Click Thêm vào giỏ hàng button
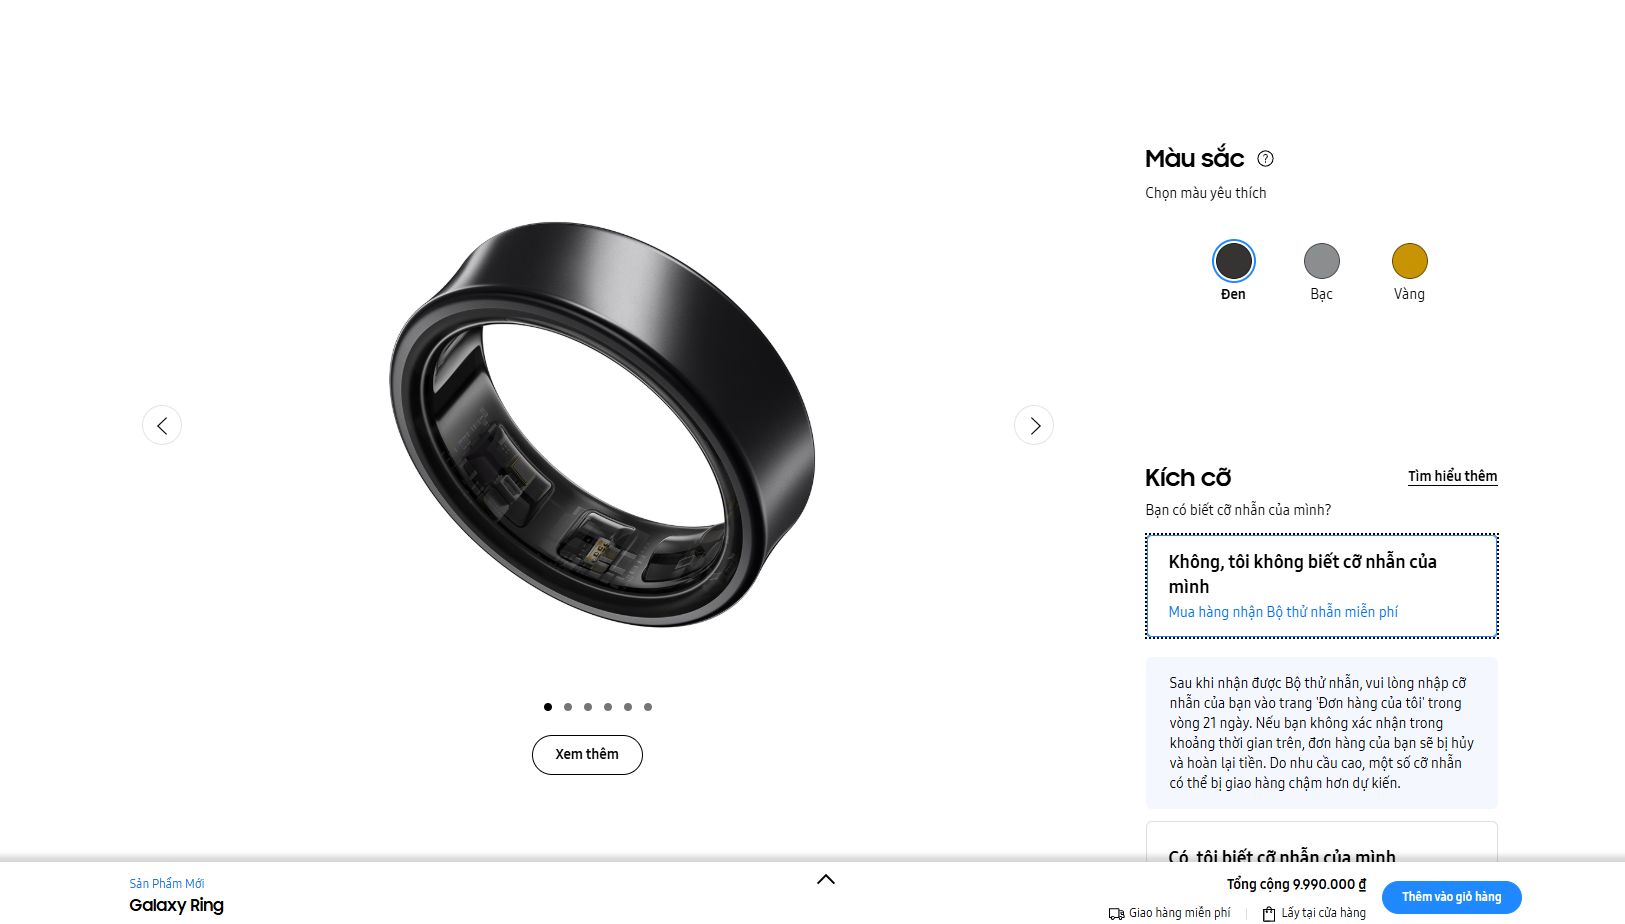The width and height of the screenshot is (1625, 924). 1451,897
